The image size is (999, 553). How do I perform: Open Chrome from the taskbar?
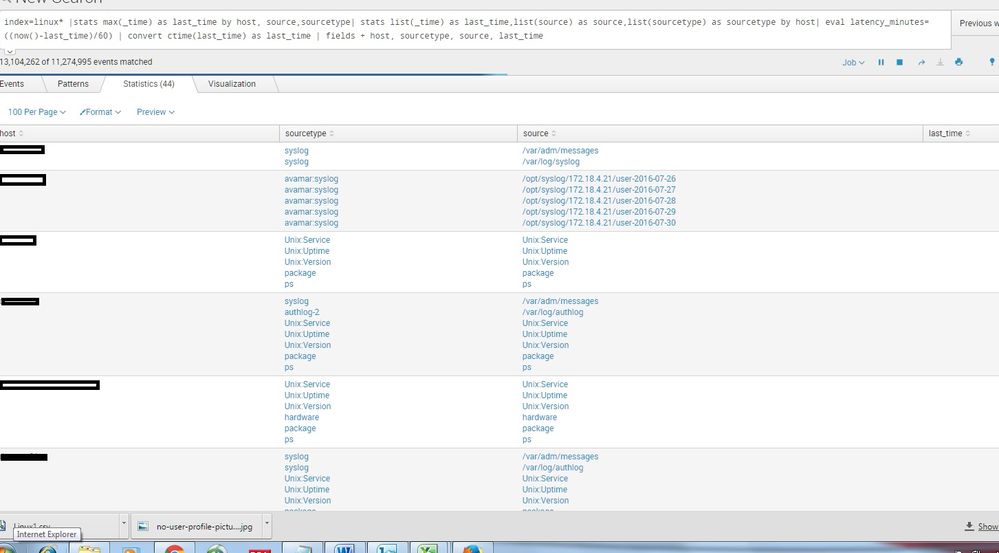174,547
